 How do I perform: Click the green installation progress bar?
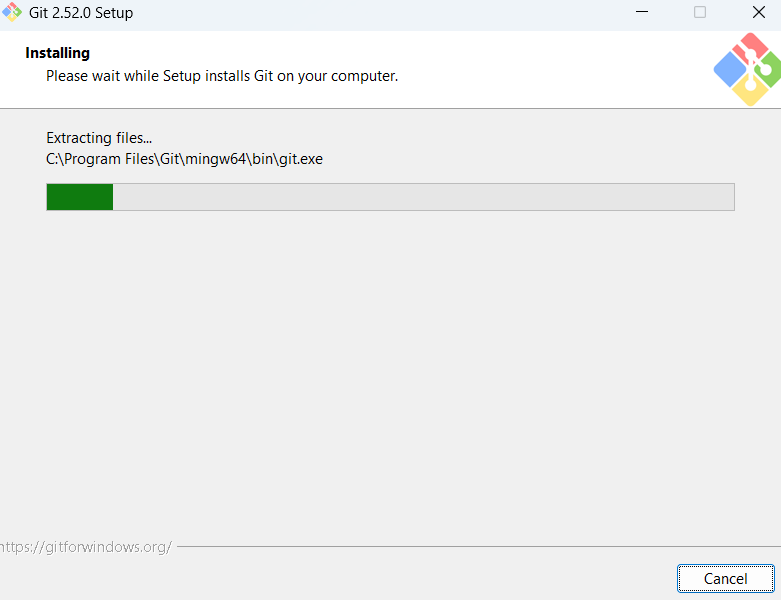click(x=390, y=197)
